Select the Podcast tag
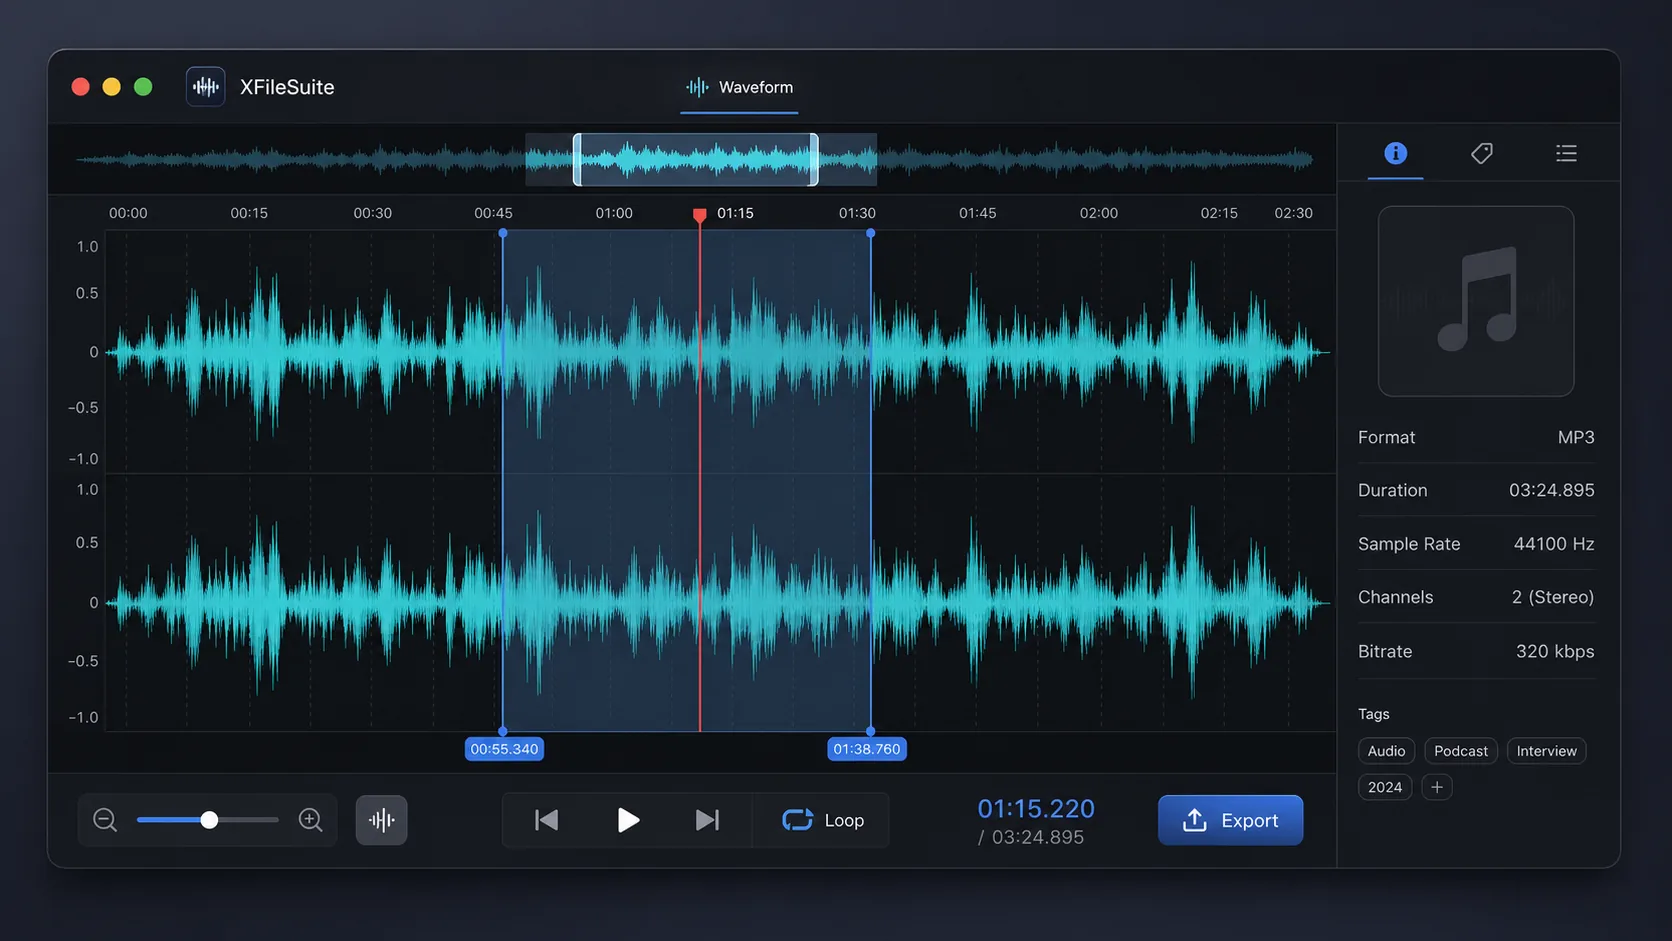The width and height of the screenshot is (1672, 941). 1461,751
